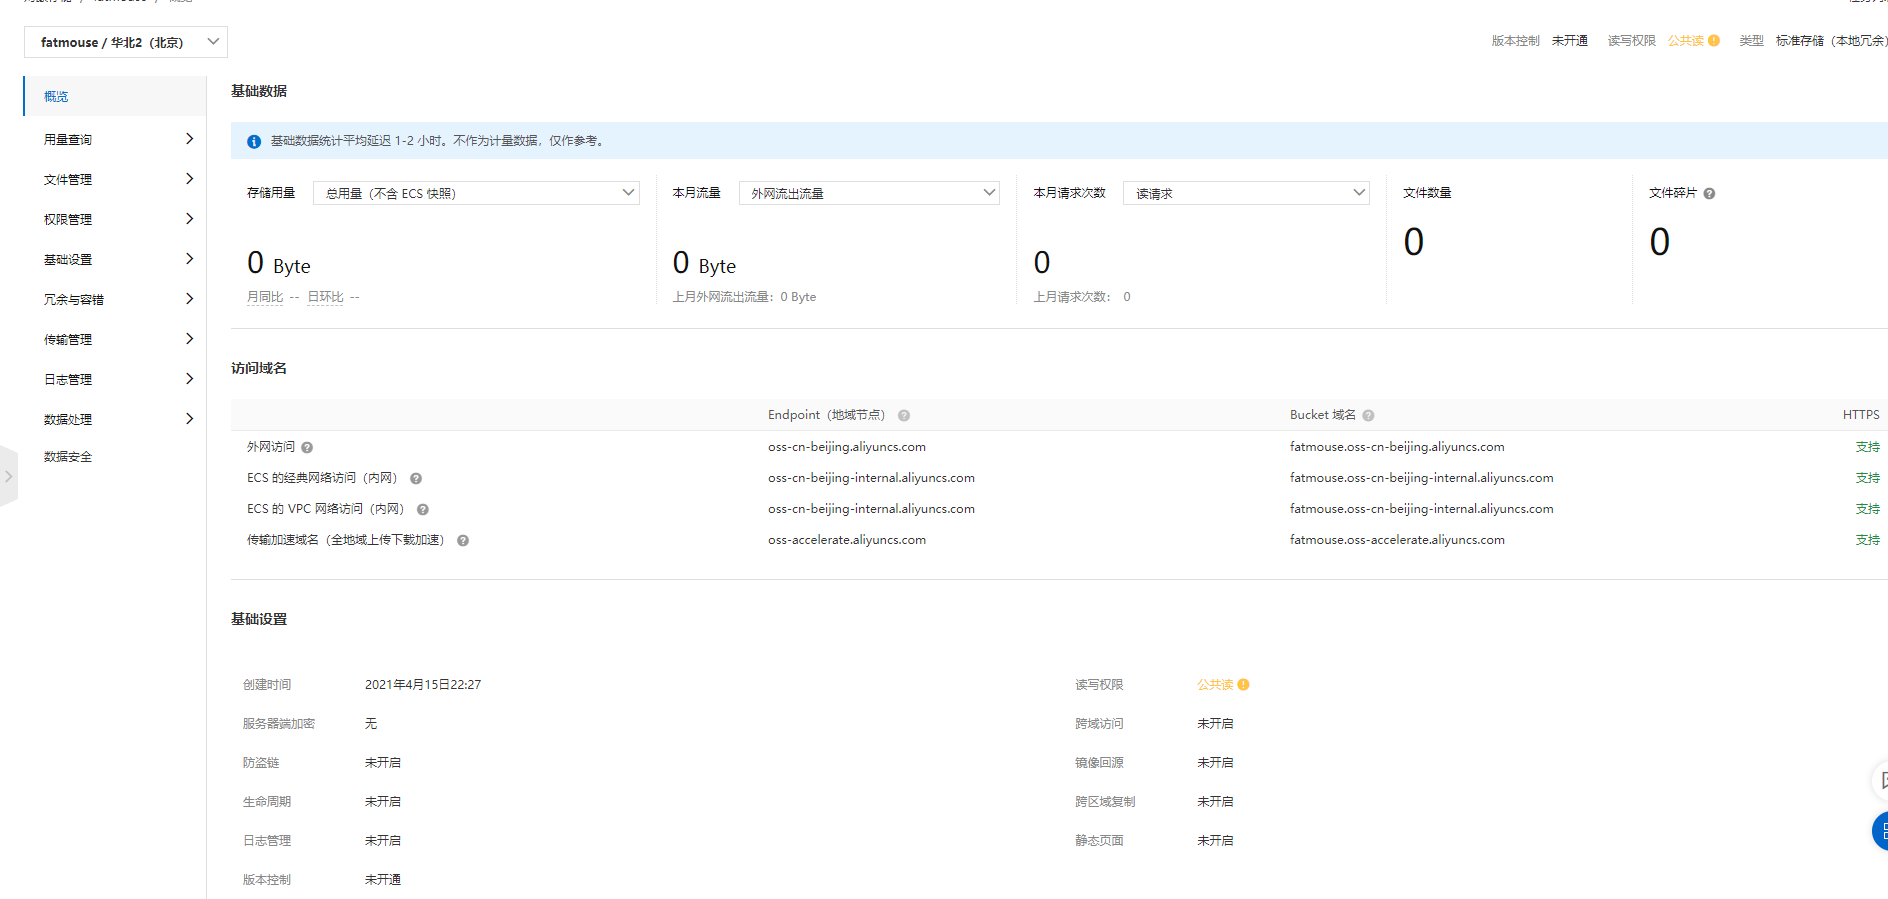Click 未开启 value for 镜像回源
This screenshot has height=899, width=1888.
(1215, 763)
